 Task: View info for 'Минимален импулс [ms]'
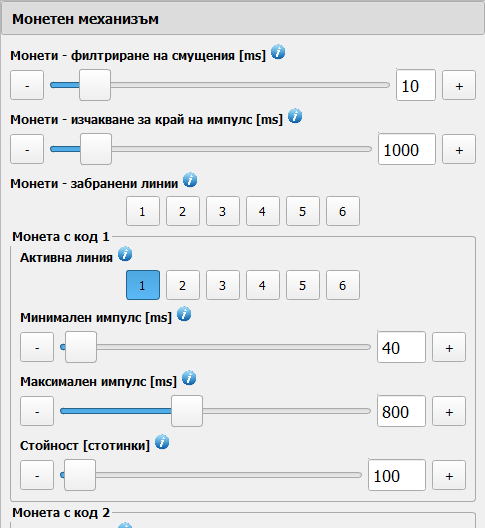coord(184,314)
